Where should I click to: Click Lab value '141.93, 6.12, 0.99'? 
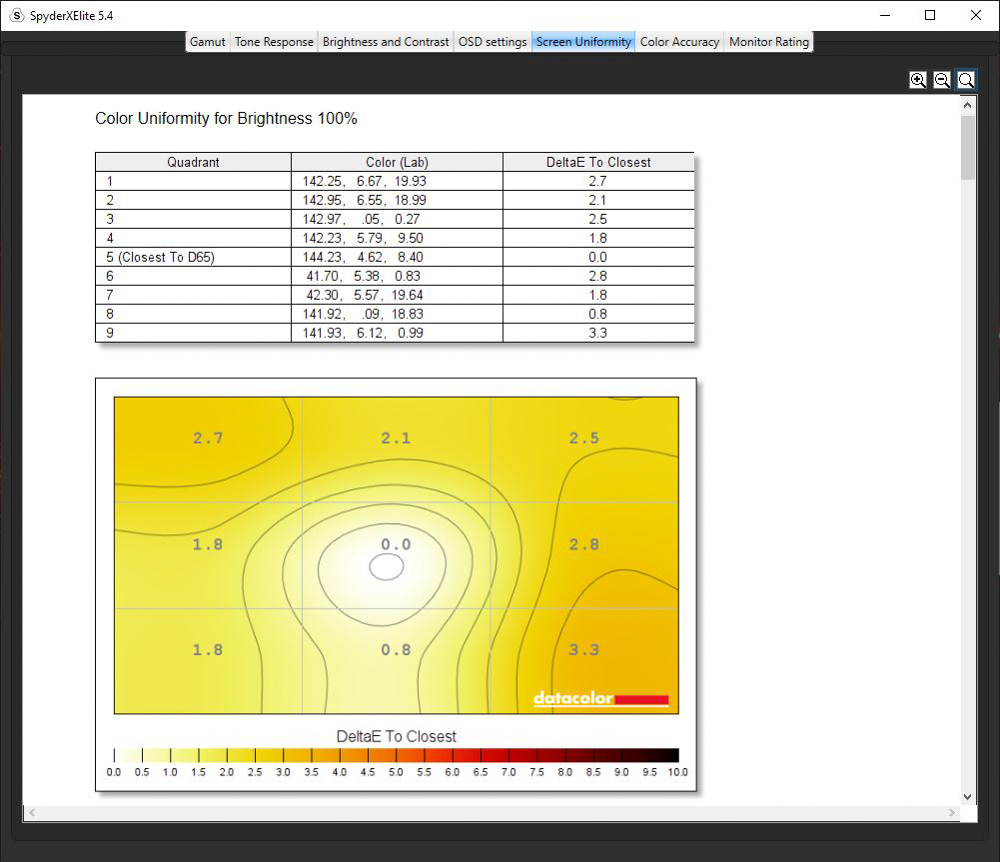pyautogui.click(x=362, y=333)
